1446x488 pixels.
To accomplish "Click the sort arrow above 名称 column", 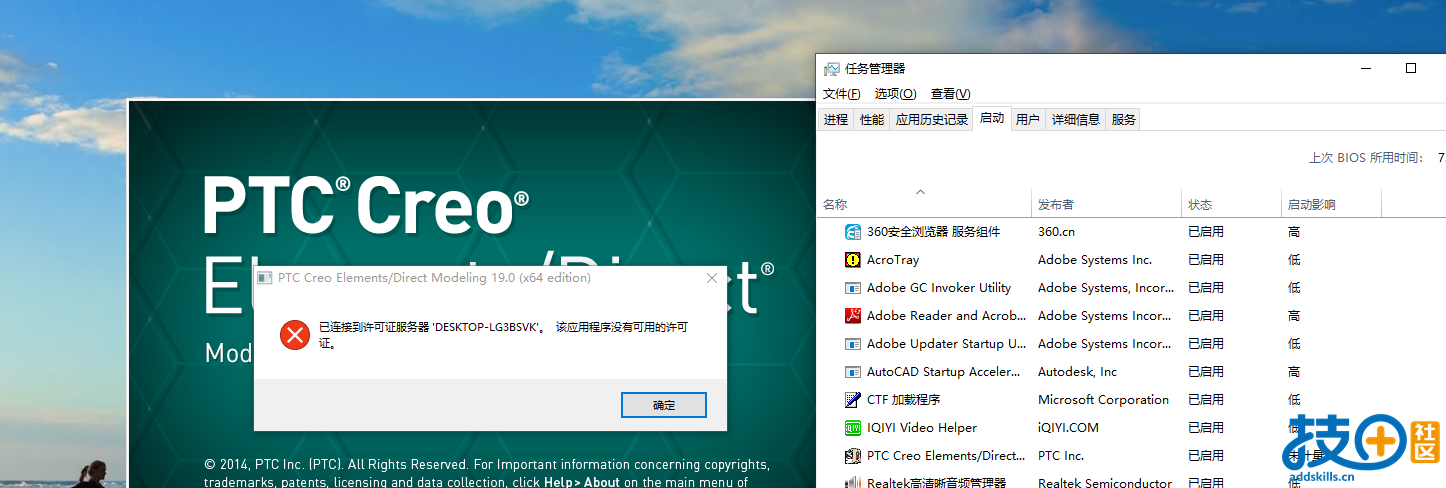I will [921, 191].
